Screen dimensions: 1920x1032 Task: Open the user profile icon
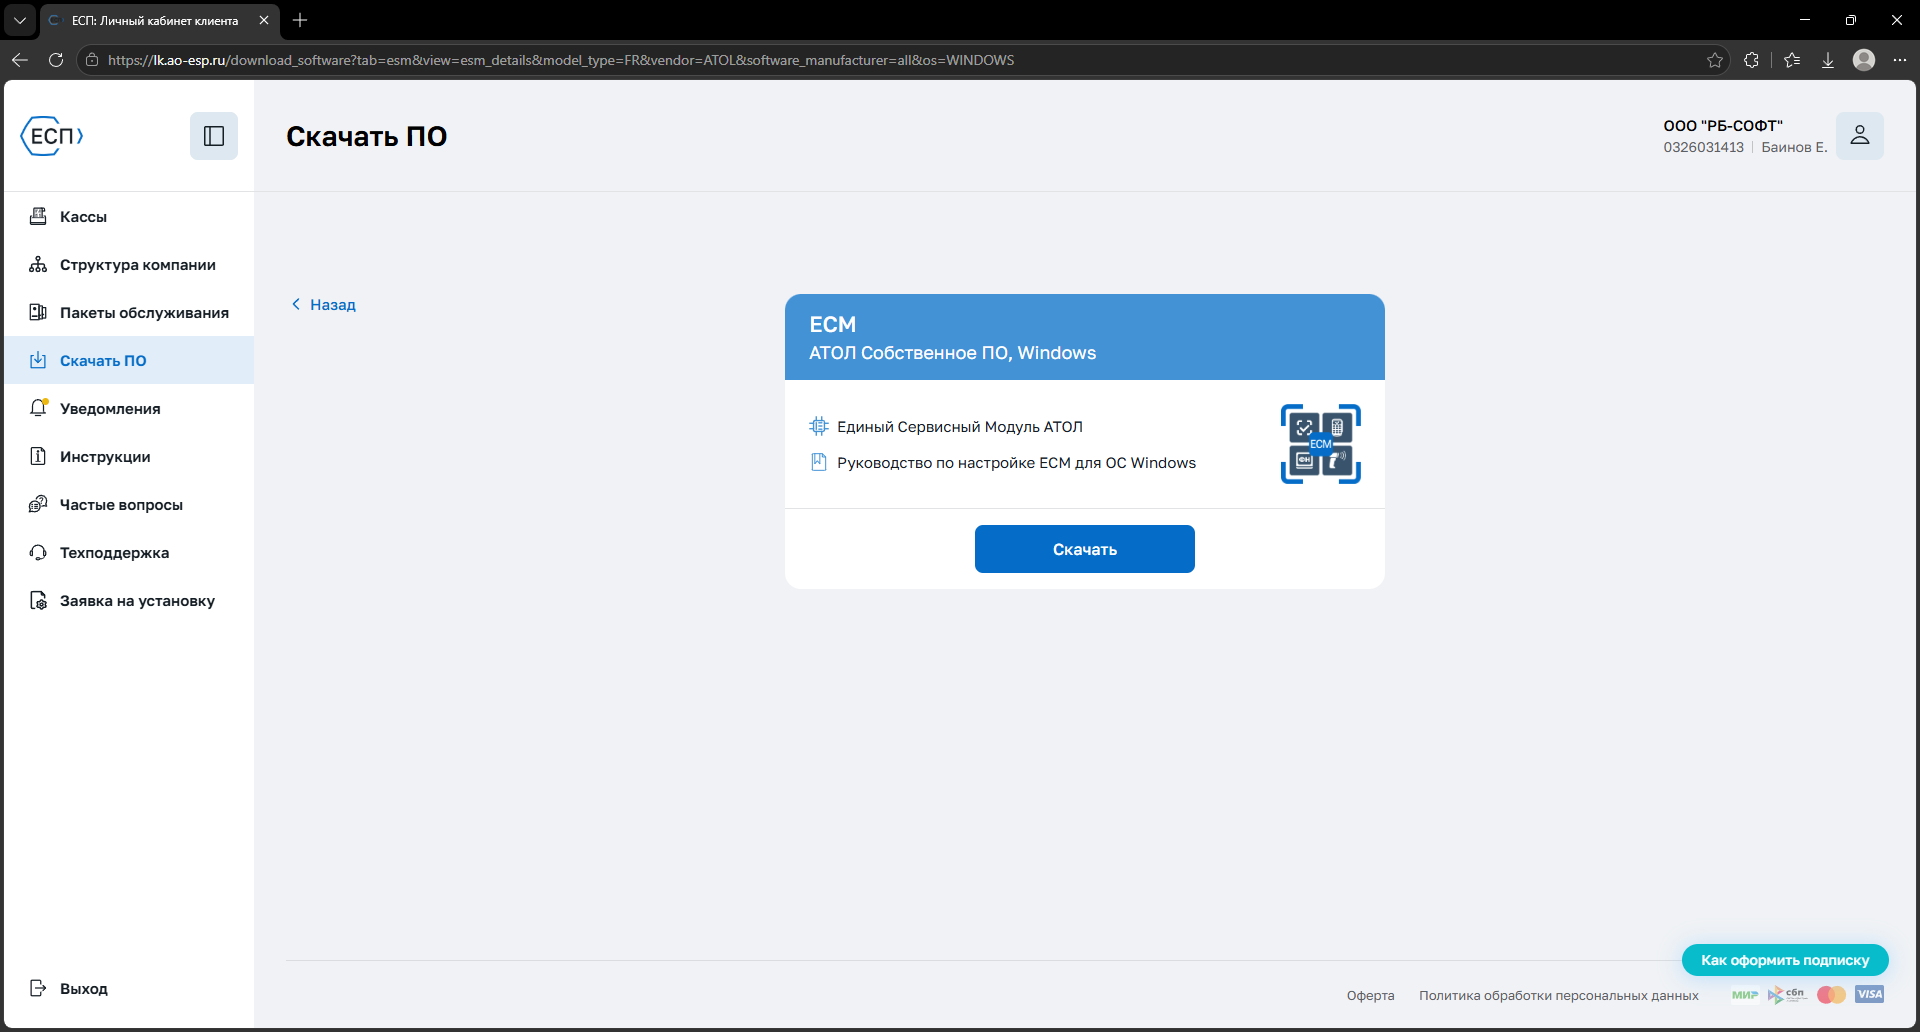tap(1860, 136)
